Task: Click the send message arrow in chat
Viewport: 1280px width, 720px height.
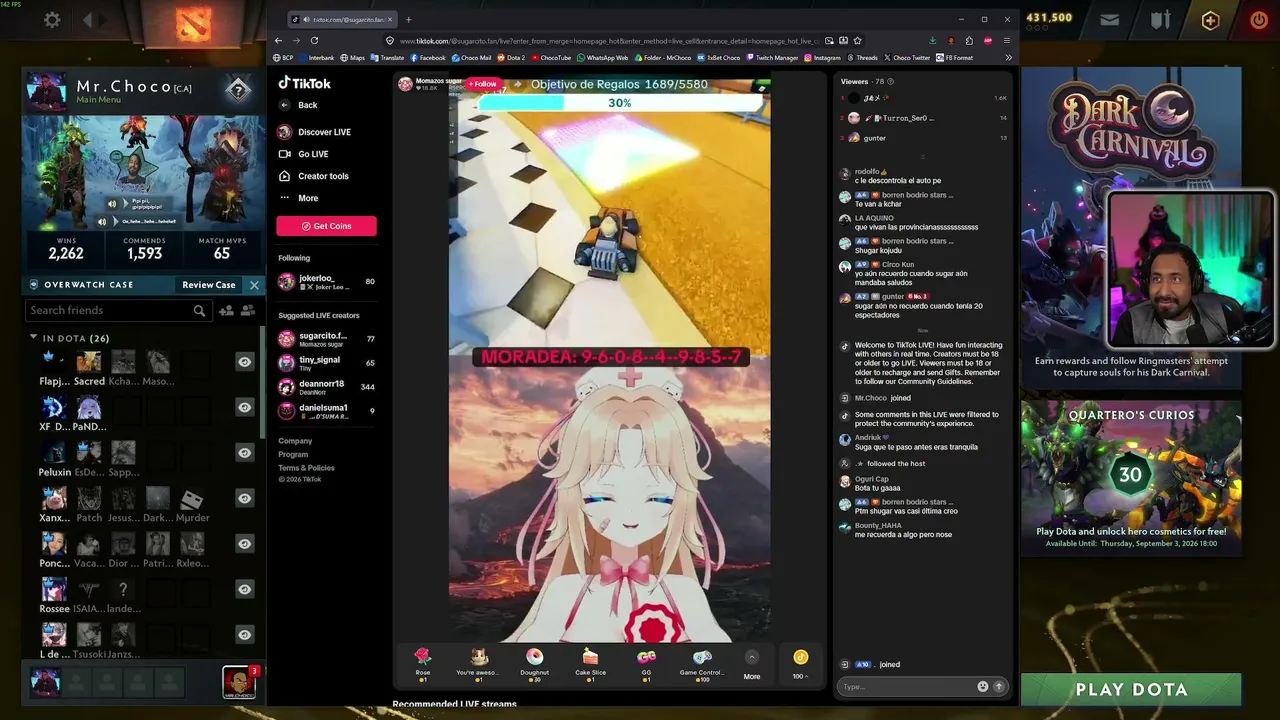Action: click(998, 686)
